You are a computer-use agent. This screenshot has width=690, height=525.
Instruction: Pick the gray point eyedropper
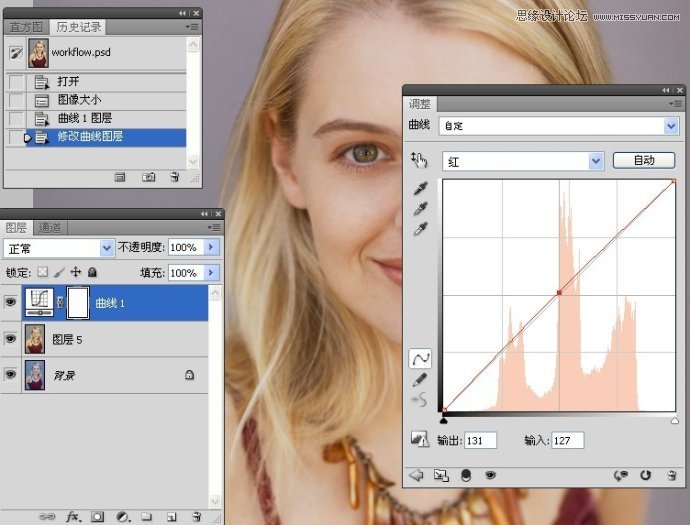pyautogui.click(x=420, y=209)
